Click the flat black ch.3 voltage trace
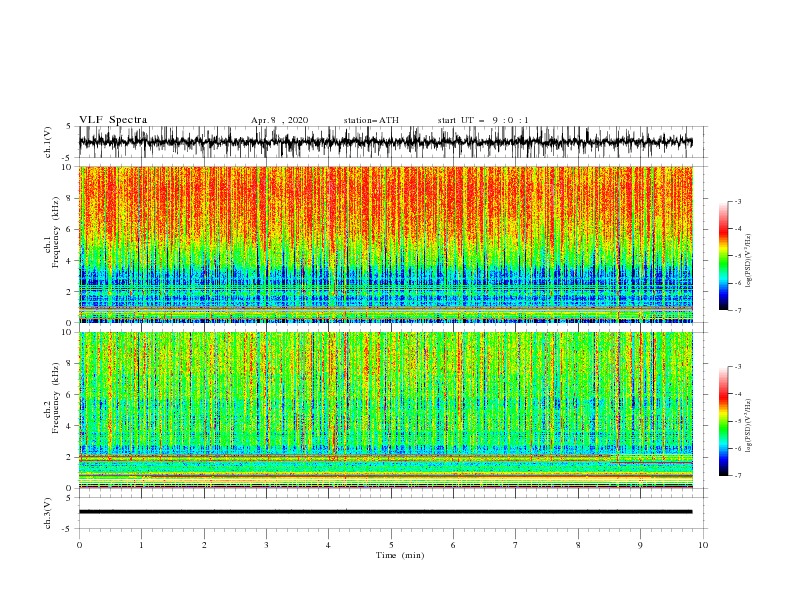Image resolution: width=792 pixels, height=612 pixels. pos(386,512)
